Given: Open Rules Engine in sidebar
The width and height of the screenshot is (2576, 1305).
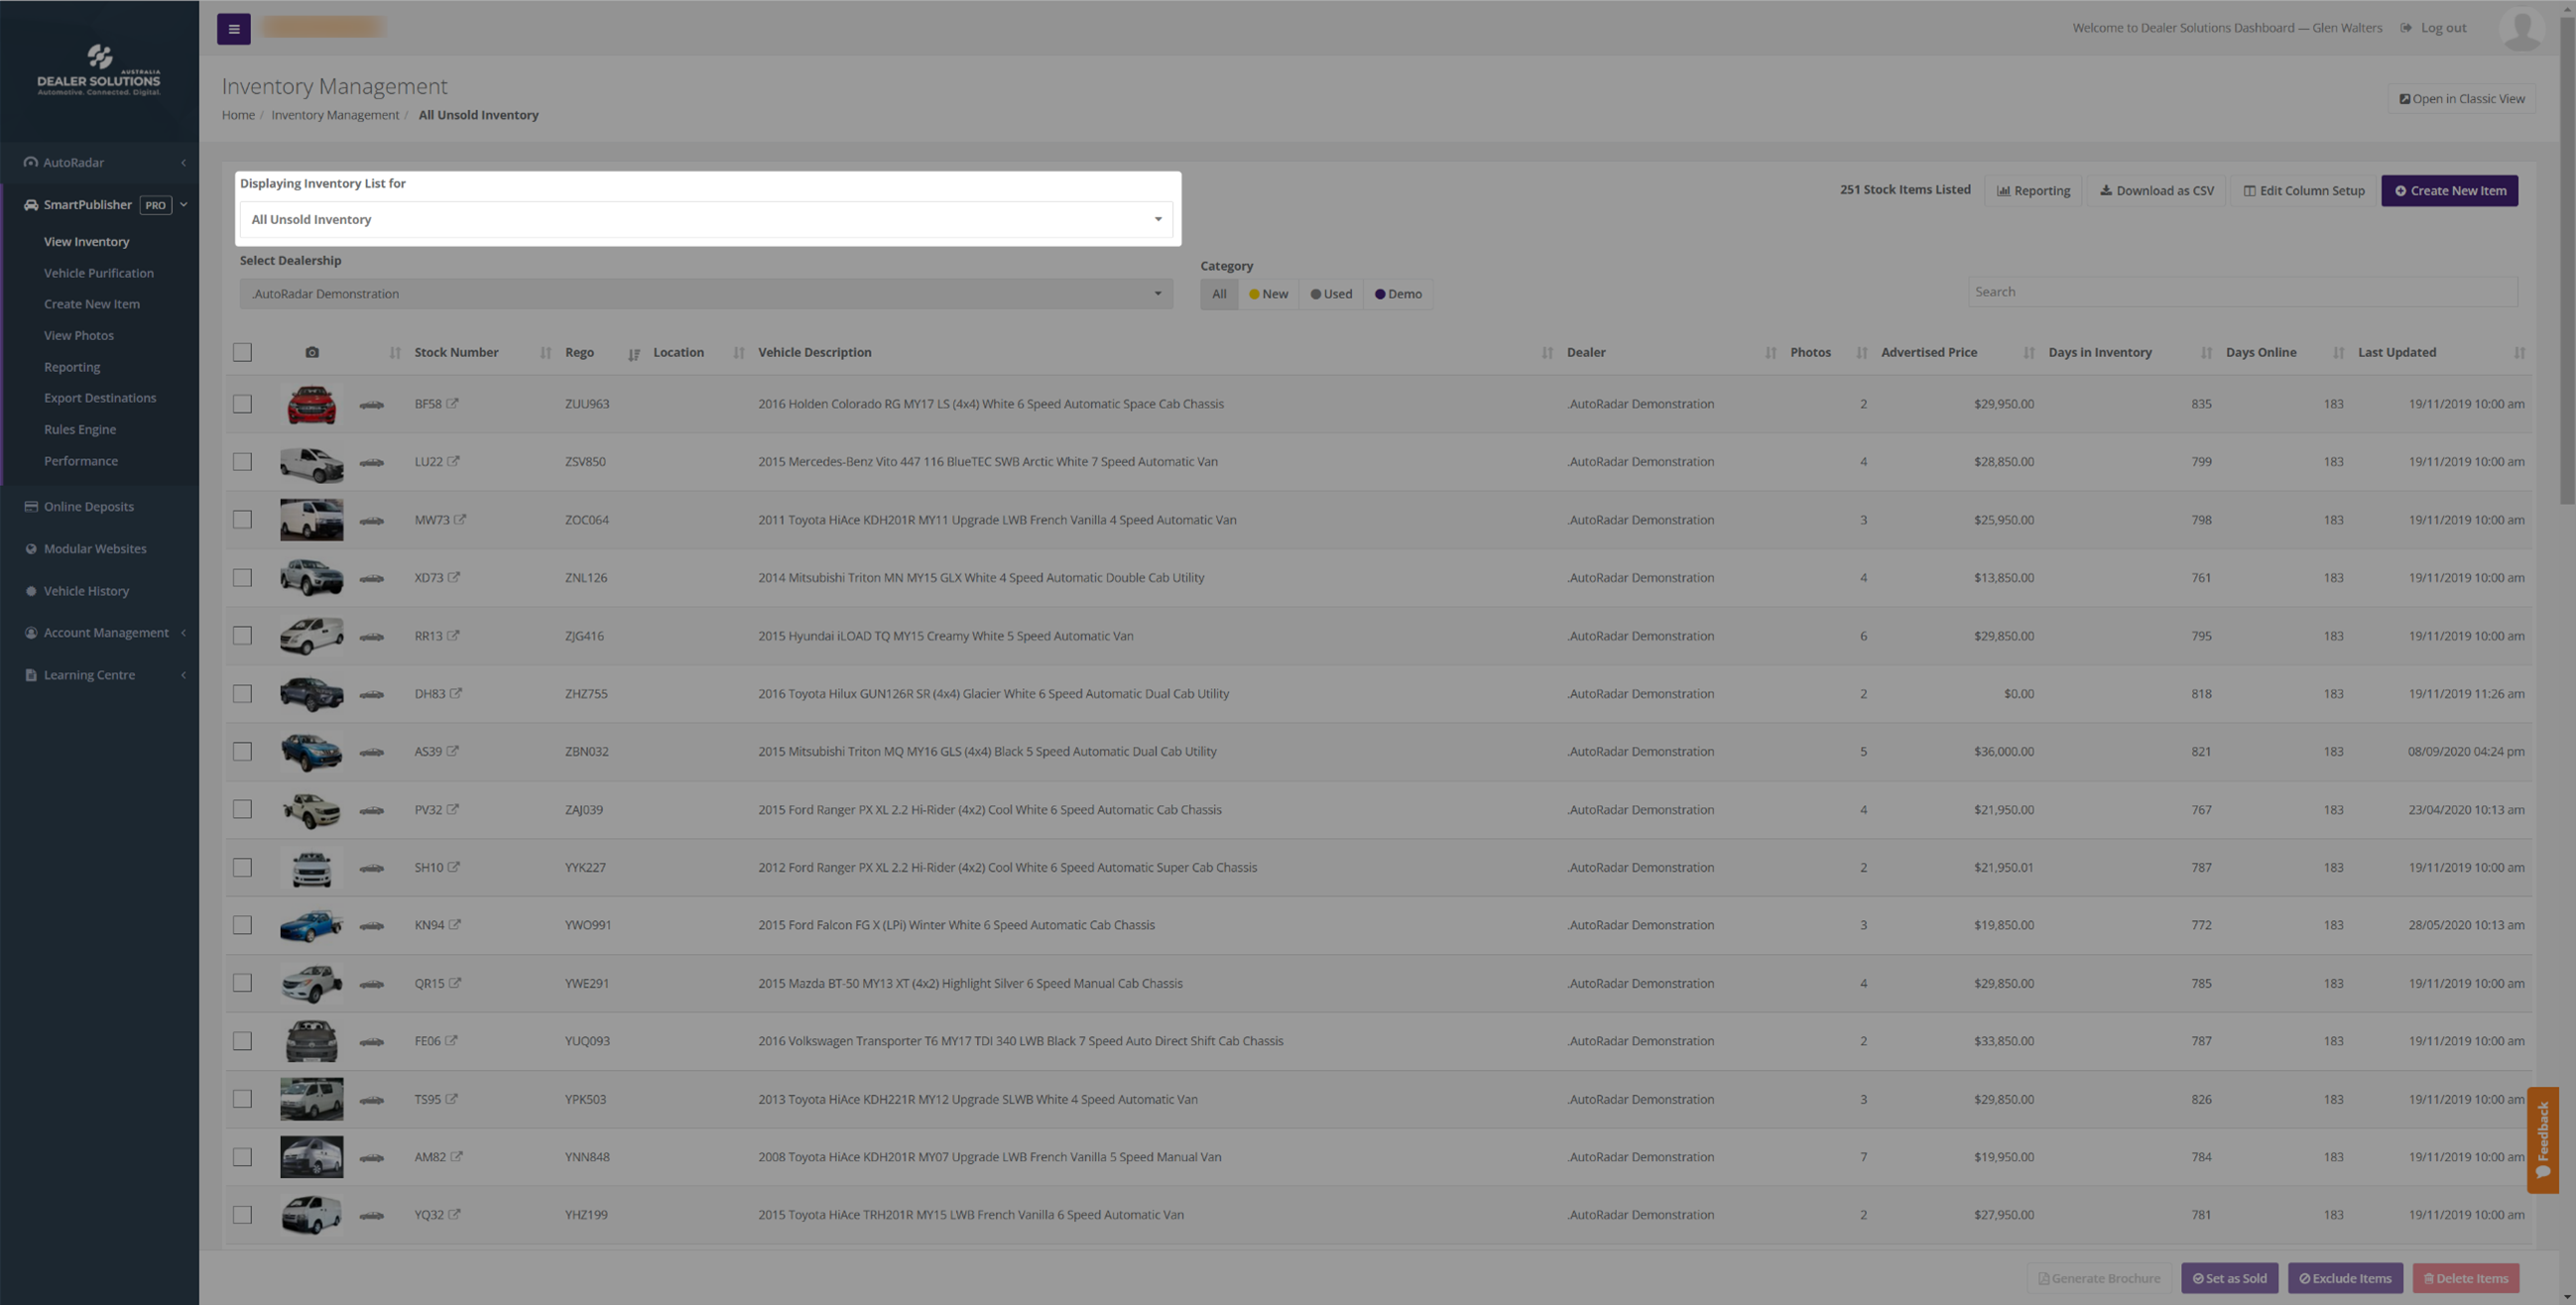Looking at the screenshot, I should click(x=80, y=429).
